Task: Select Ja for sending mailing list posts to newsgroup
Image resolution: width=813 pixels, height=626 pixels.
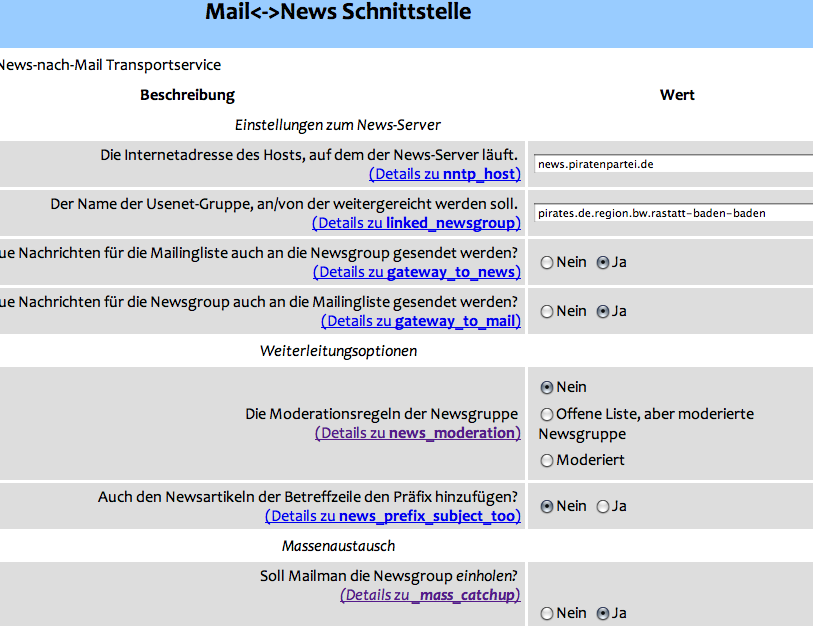Action: coord(602,263)
